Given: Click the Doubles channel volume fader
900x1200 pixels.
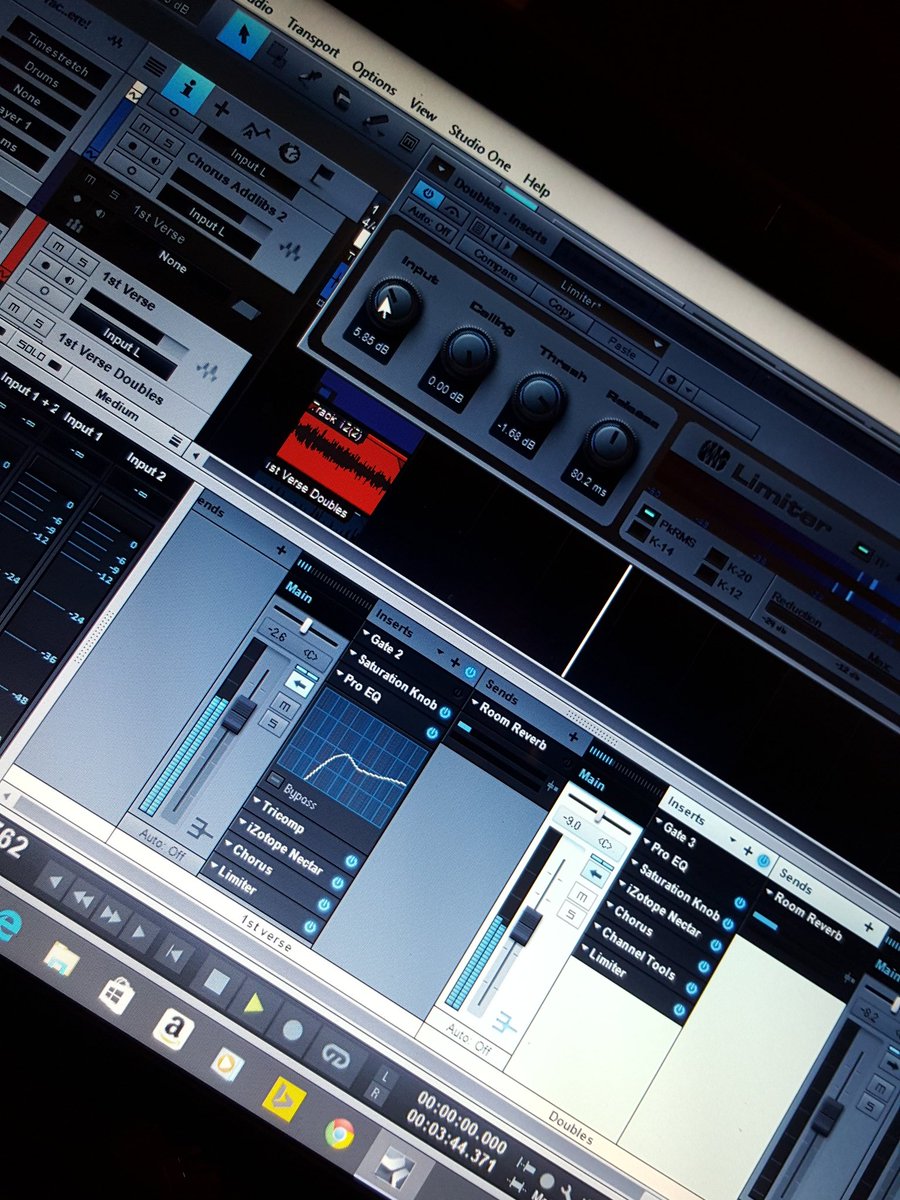Looking at the screenshot, I should (x=524, y=926).
